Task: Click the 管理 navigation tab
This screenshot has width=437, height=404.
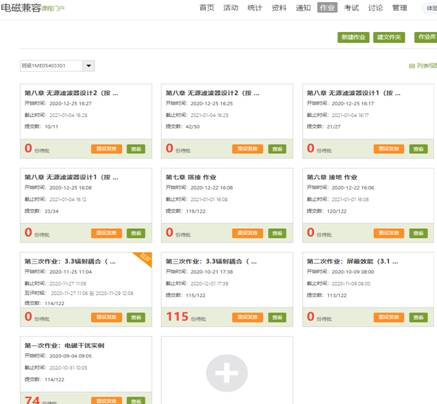Action: (x=400, y=8)
